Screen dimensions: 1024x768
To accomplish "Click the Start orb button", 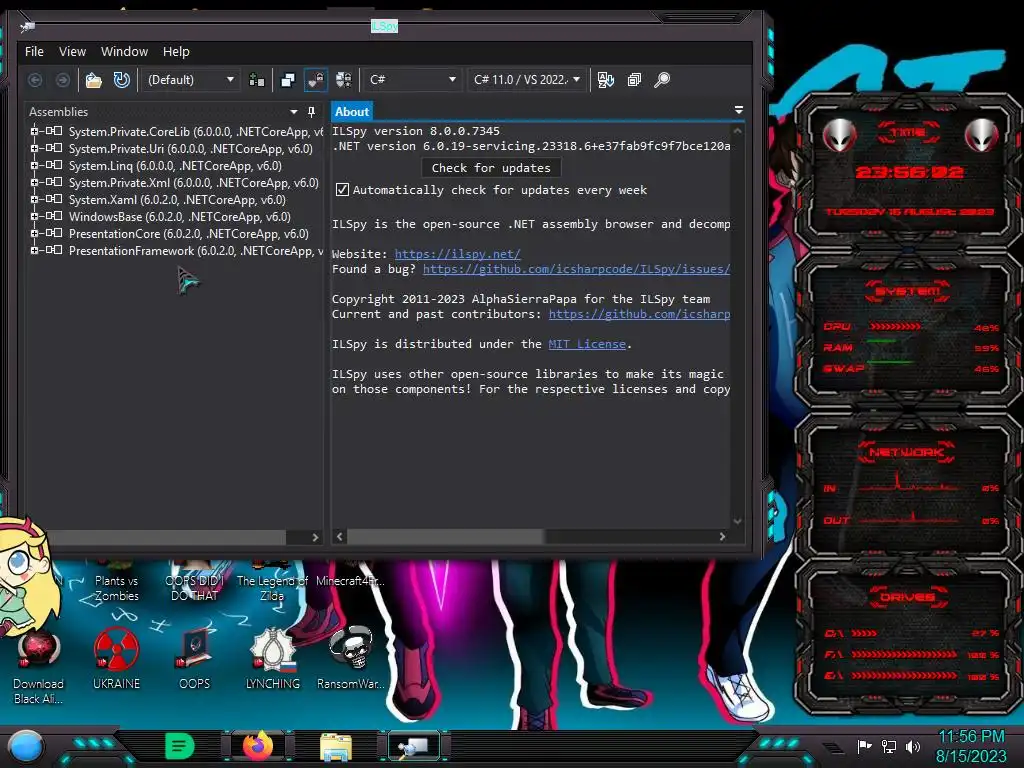I will [25, 747].
